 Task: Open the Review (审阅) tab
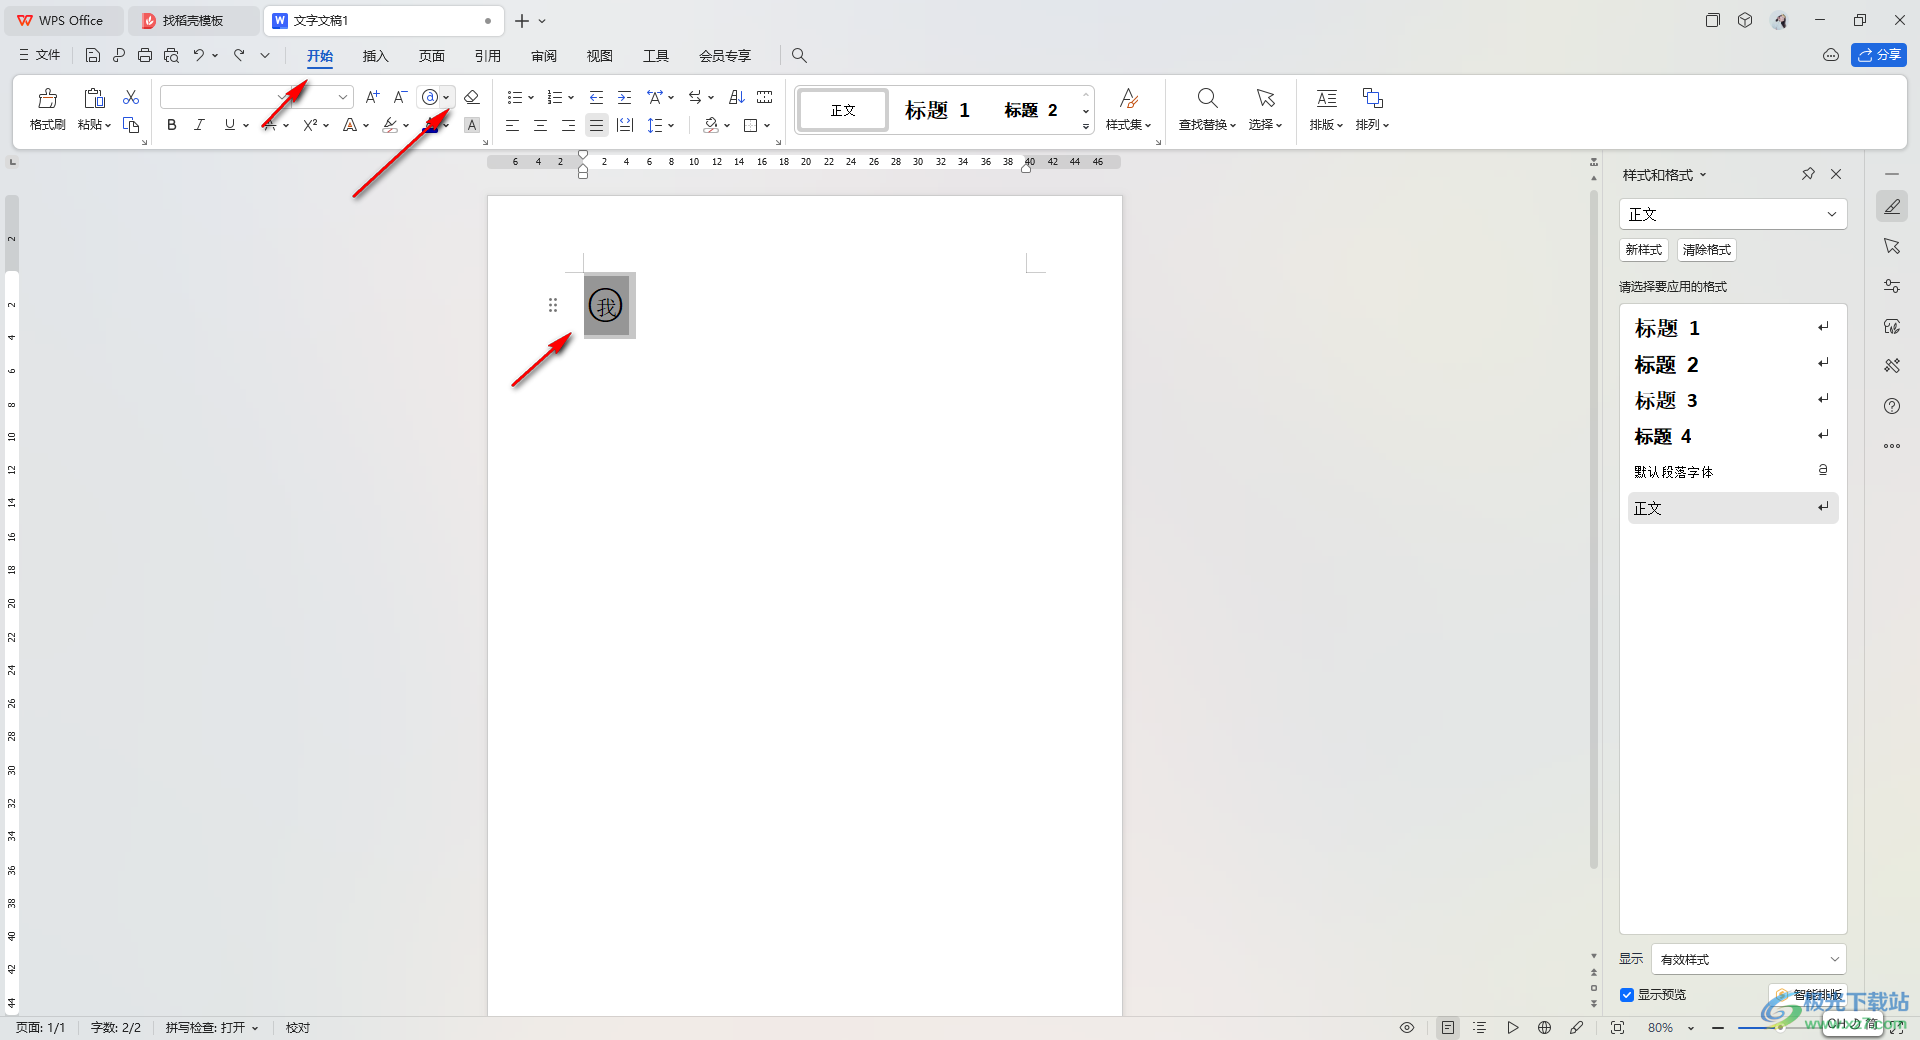click(544, 56)
